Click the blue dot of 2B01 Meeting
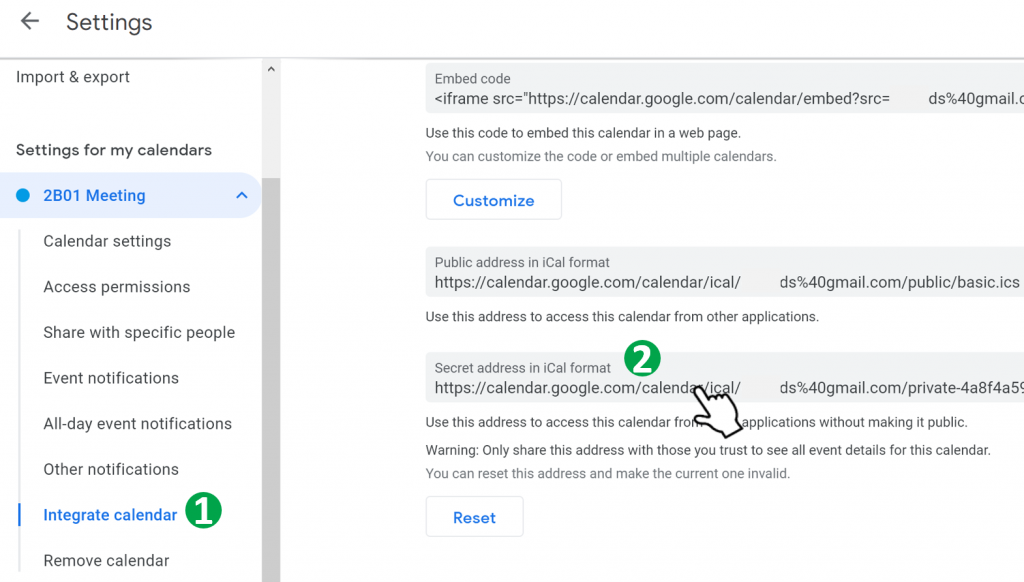1024x582 pixels. coord(23,195)
